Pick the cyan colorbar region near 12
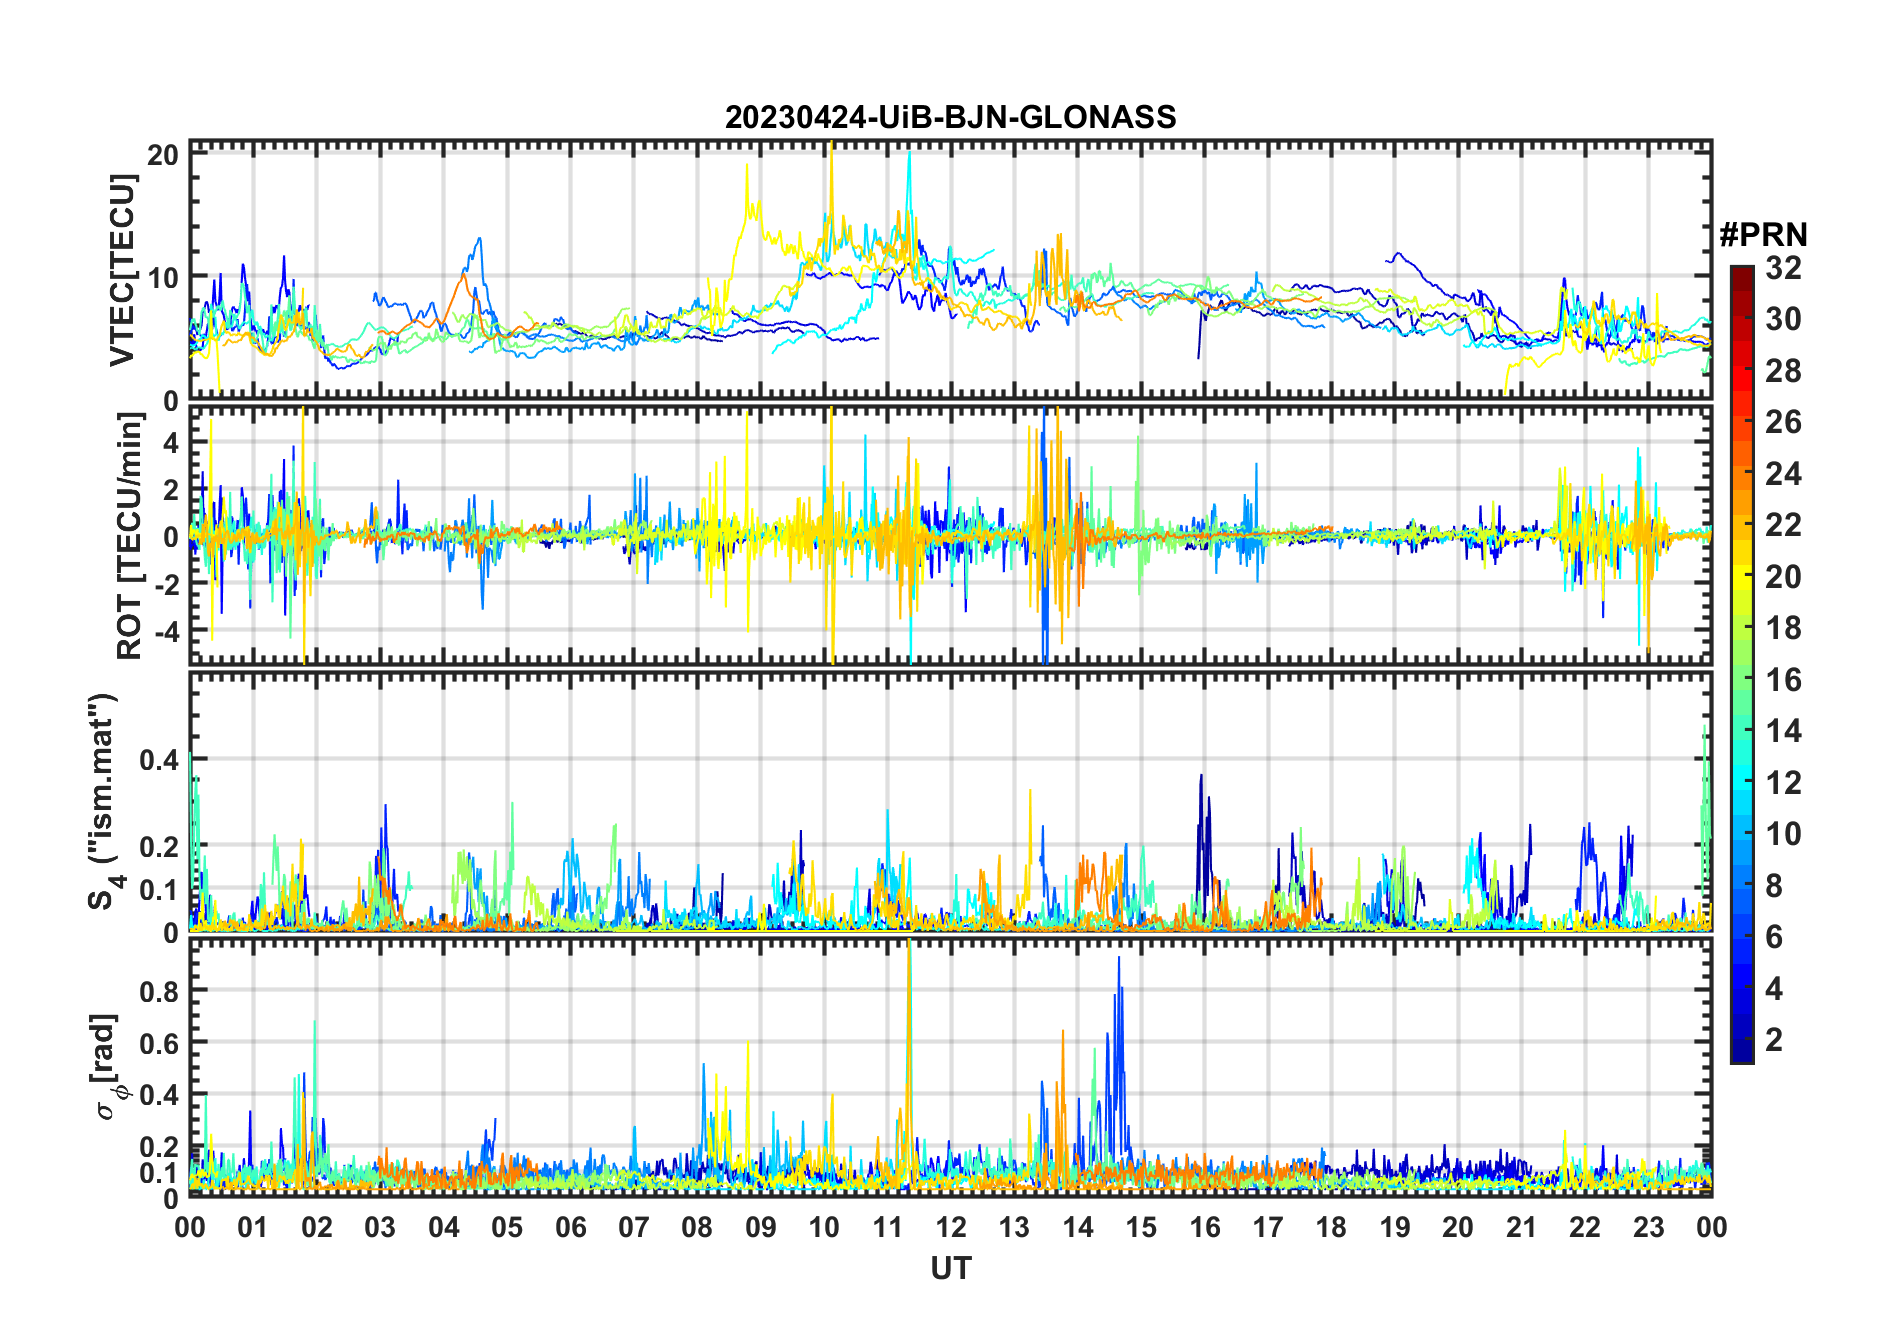This screenshot has height=1330, width=1902. [1741, 783]
